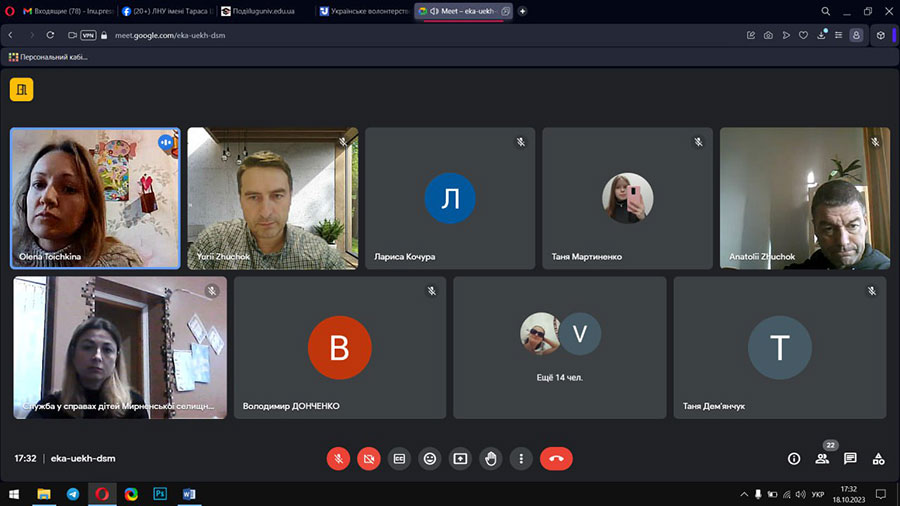The height and width of the screenshot is (506, 900).
Task: Go back in browser history
Action: click(x=10, y=35)
